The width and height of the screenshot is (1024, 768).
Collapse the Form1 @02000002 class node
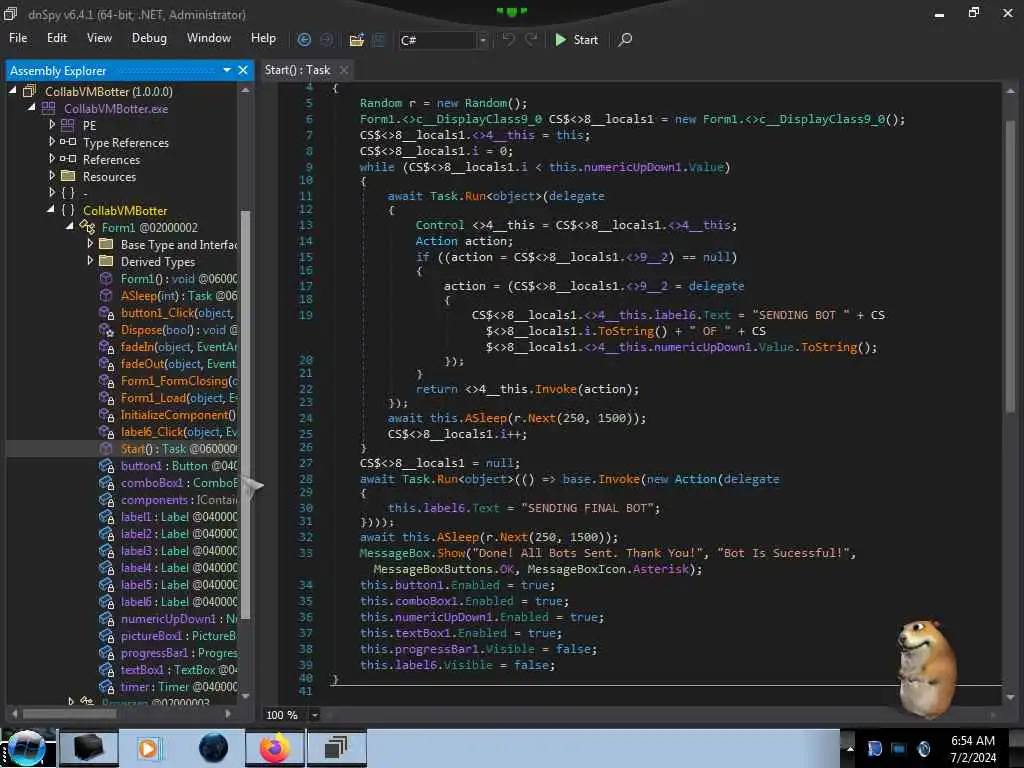tap(69, 227)
